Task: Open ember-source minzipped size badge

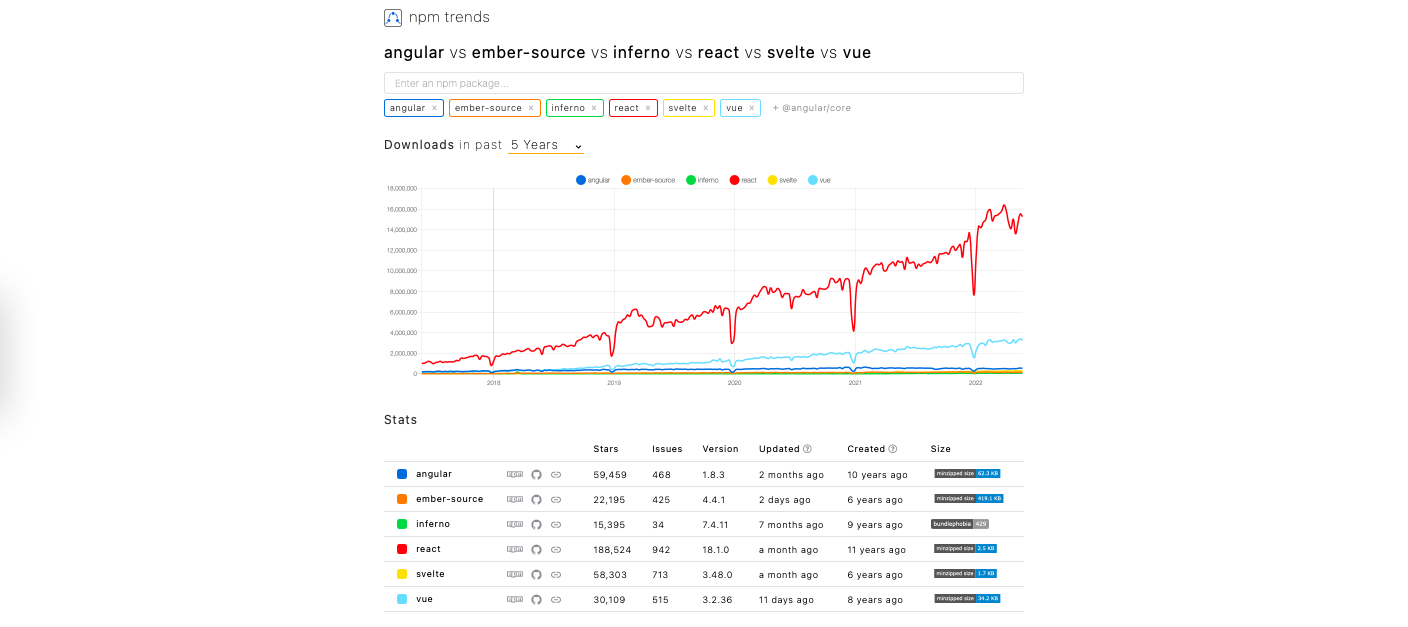Action: tap(969, 498)
